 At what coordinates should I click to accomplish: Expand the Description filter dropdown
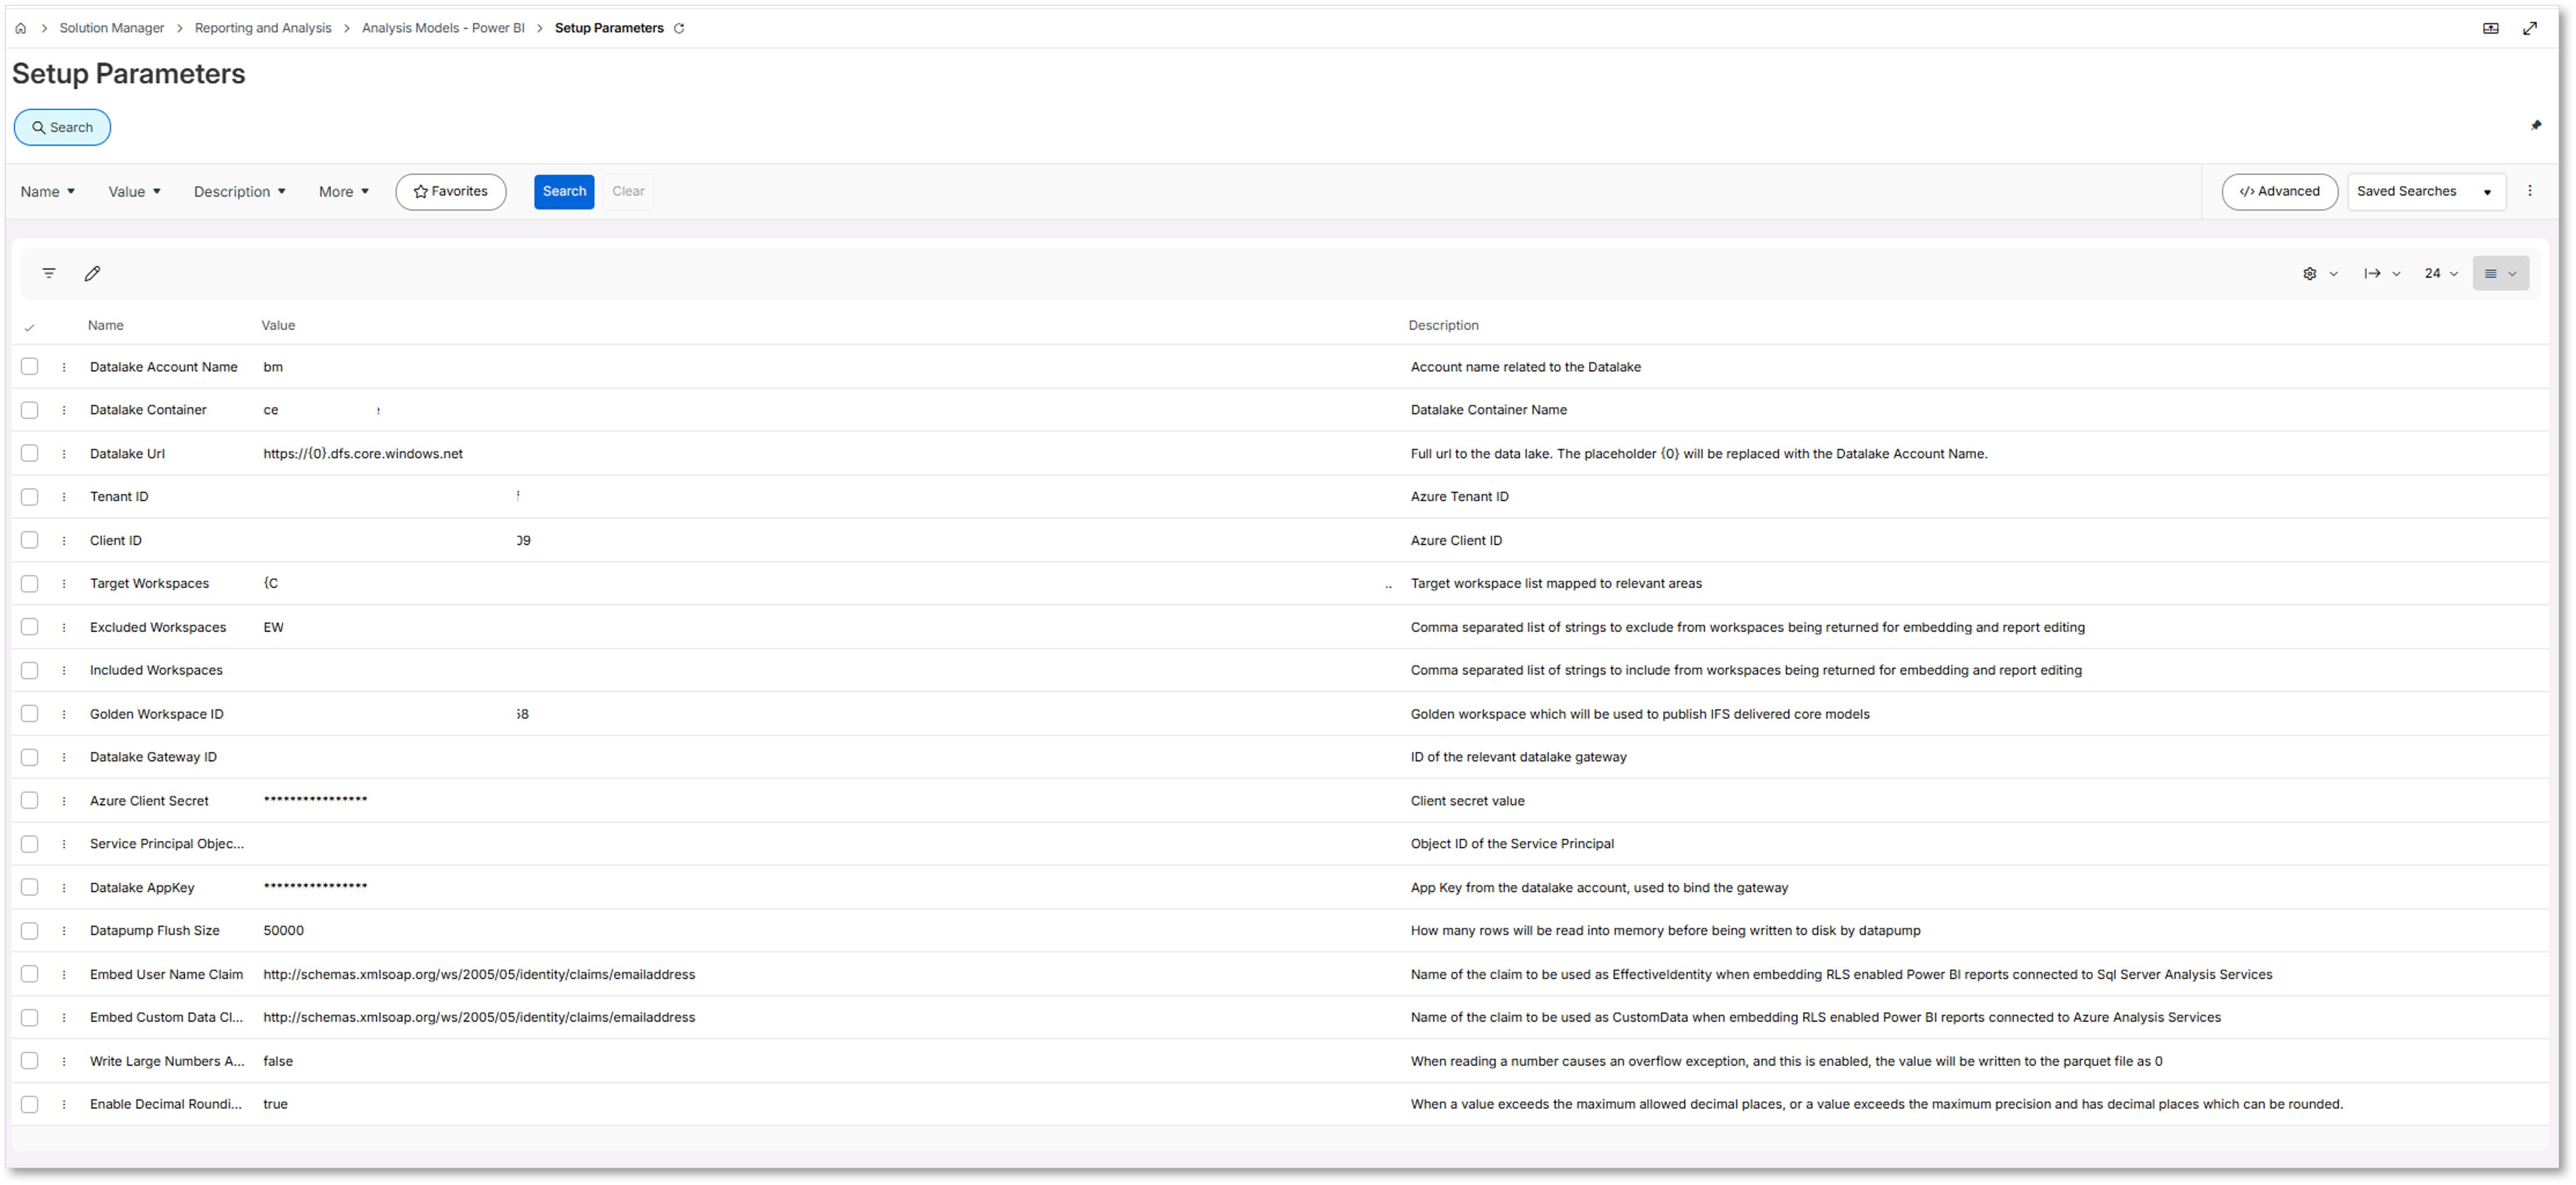240,192
